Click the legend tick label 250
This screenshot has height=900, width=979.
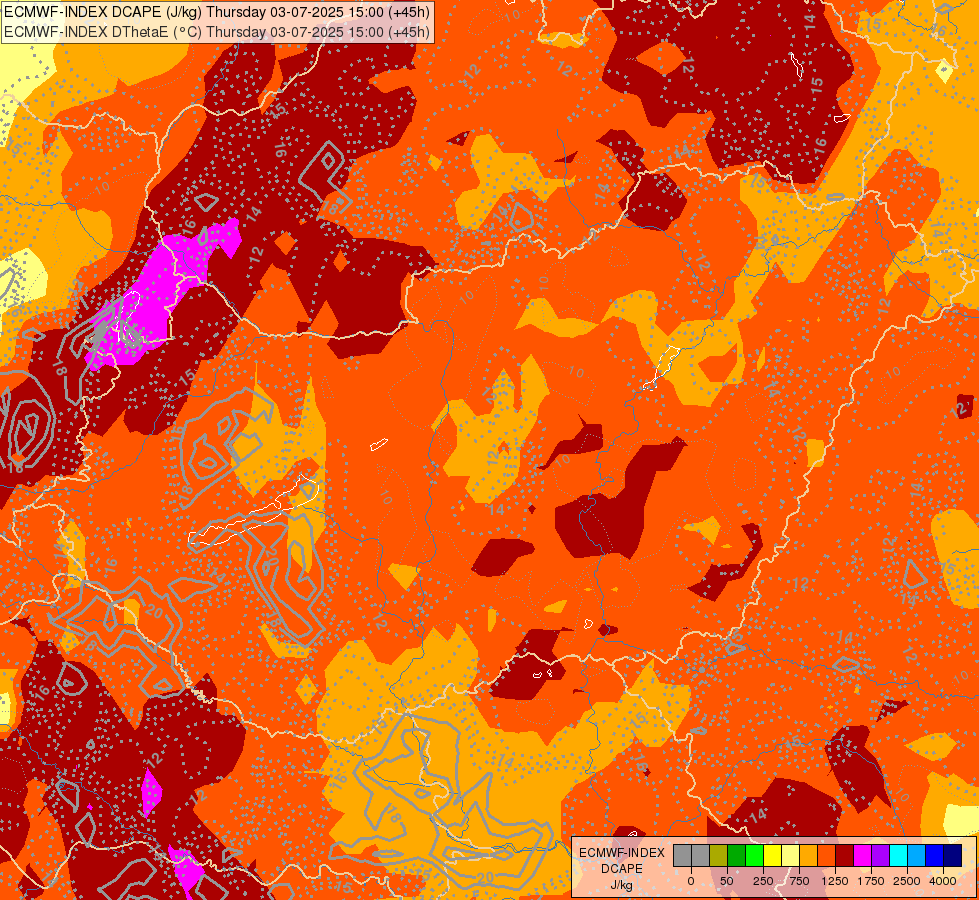tap(763, 881)
